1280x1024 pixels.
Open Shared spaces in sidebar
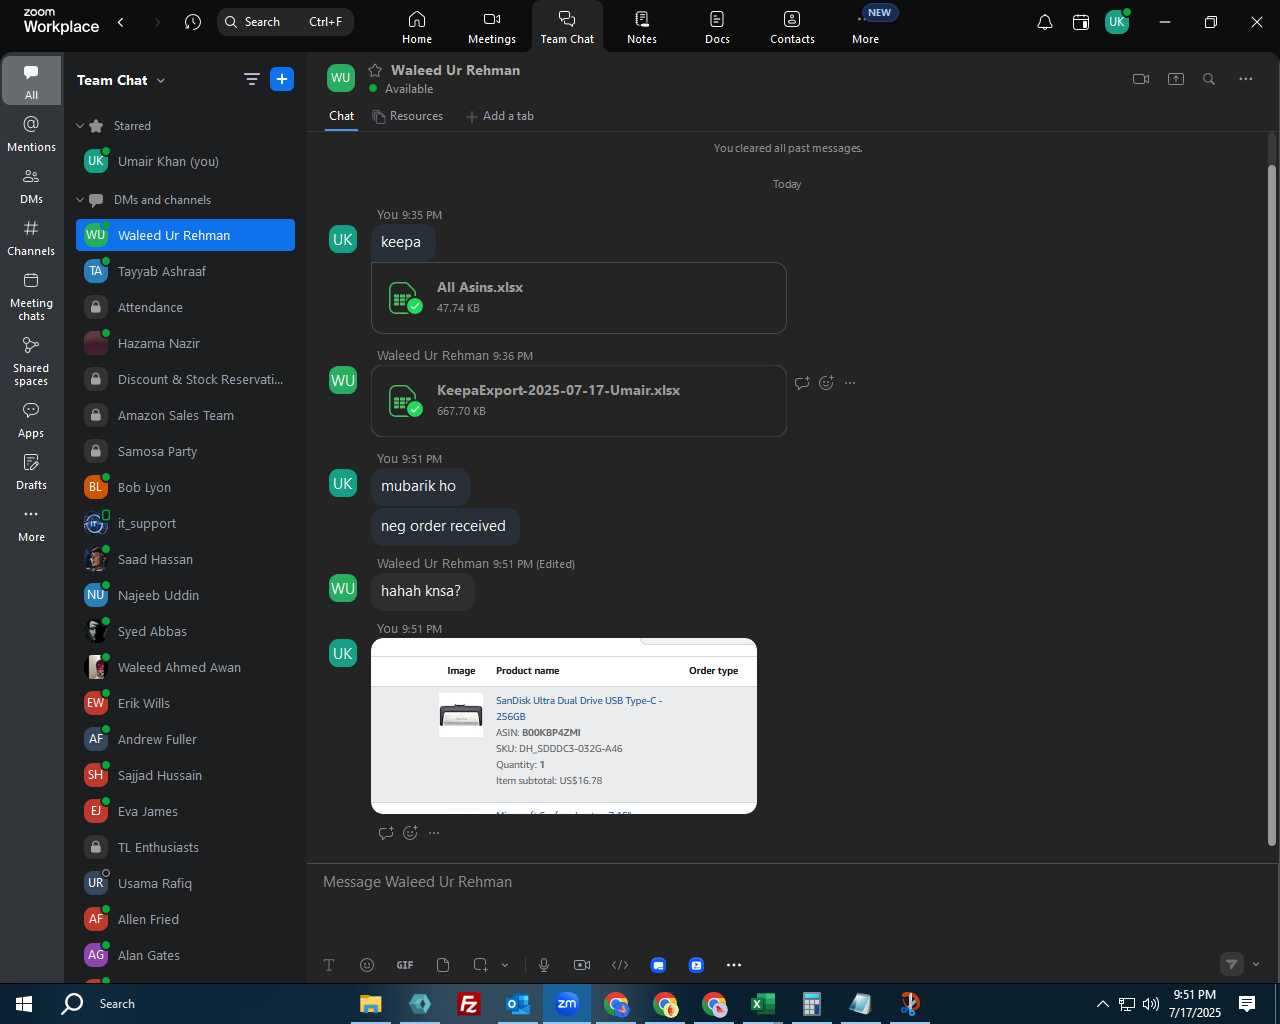(31, 361)
